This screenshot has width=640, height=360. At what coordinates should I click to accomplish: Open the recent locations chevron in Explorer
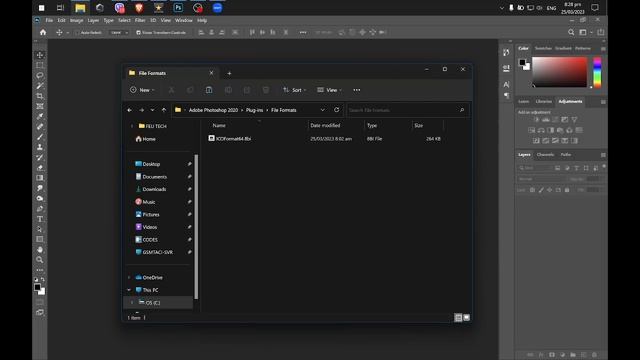pos(152,110)
